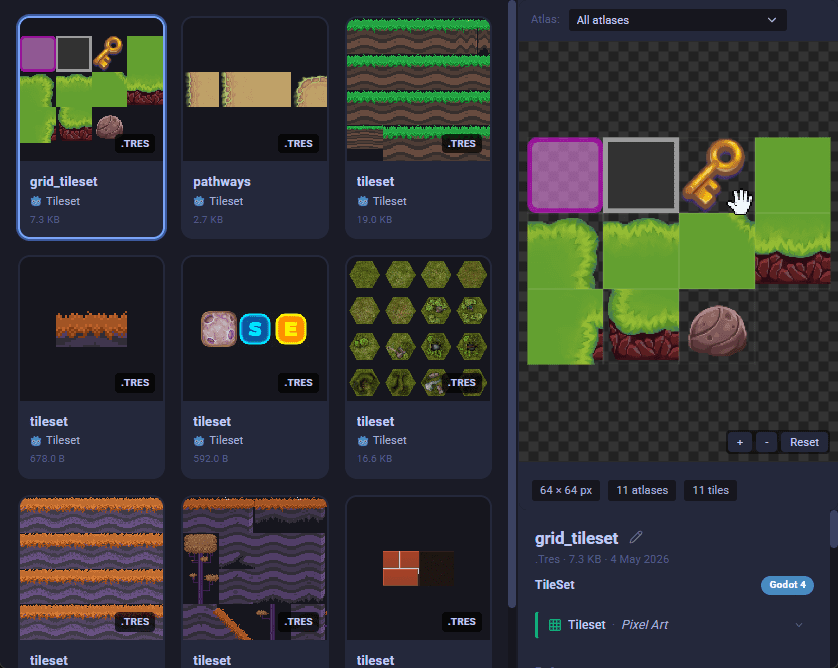Open the brick tileset card thumbnail

[418, 569]
